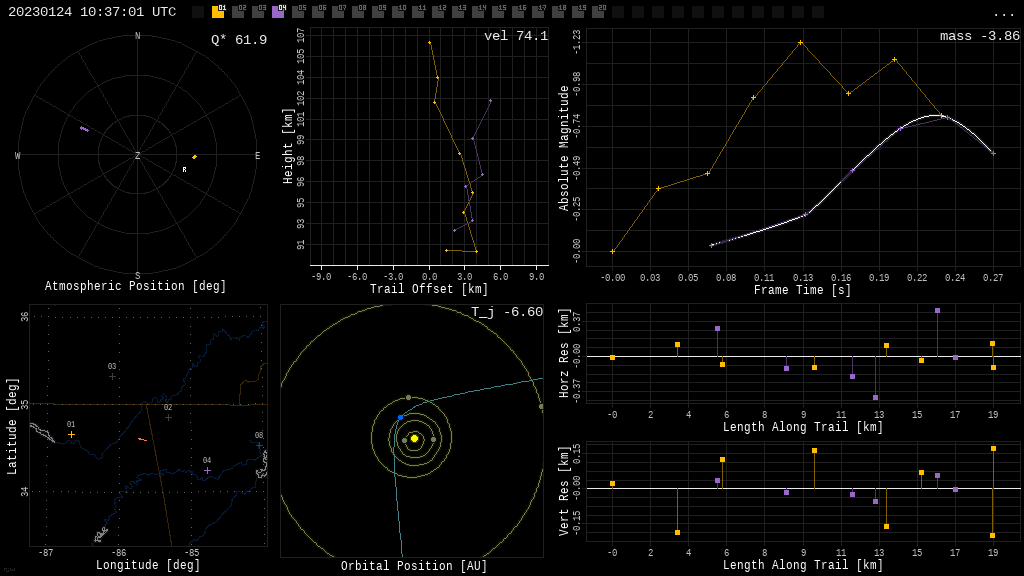Toggle the station 12 indicator square
Image resolution: width=1024 pixels, height=576 pixels.
pos(438,12)
